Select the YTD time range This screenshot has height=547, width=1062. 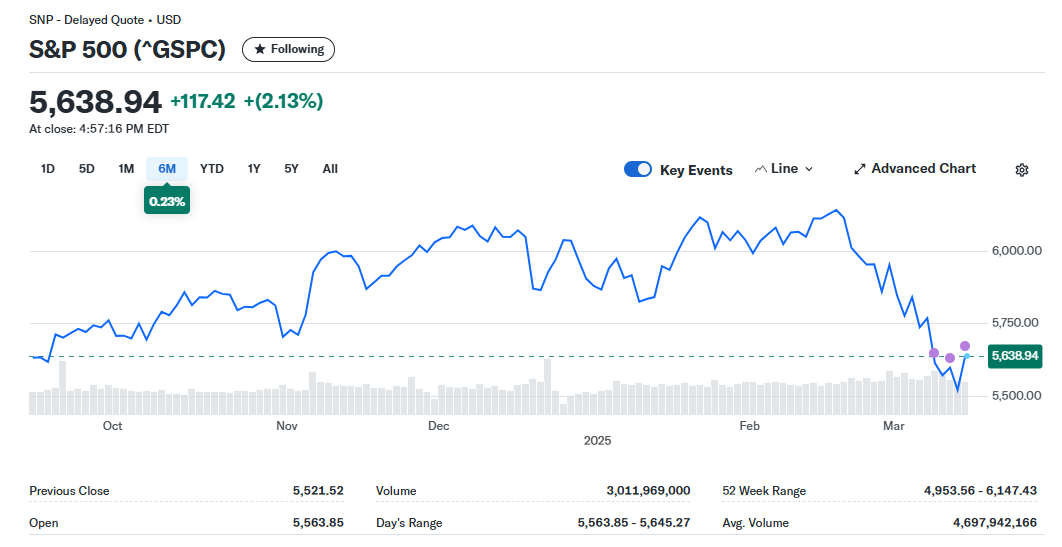click(x=212, y=169)
